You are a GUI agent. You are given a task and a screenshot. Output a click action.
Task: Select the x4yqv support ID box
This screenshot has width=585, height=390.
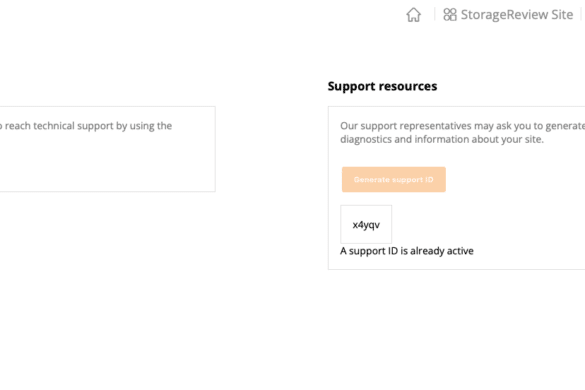366,224
